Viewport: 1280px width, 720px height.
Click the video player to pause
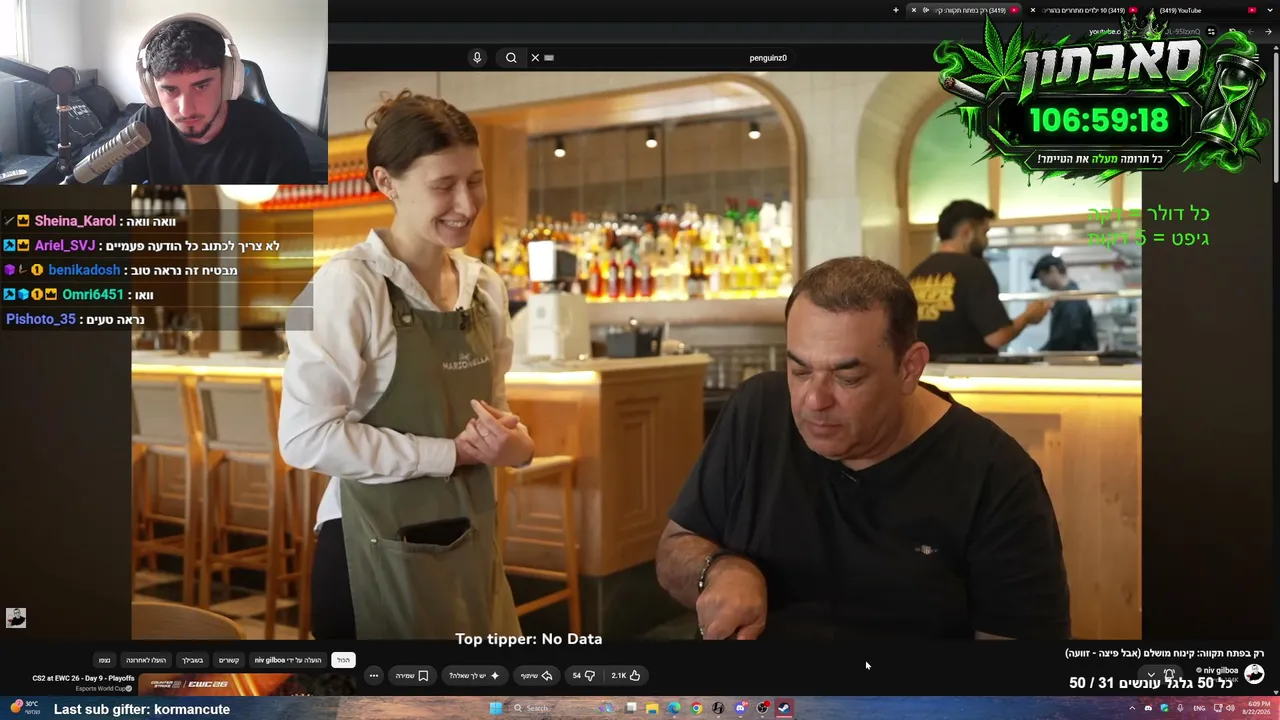[x=636, y=355]
